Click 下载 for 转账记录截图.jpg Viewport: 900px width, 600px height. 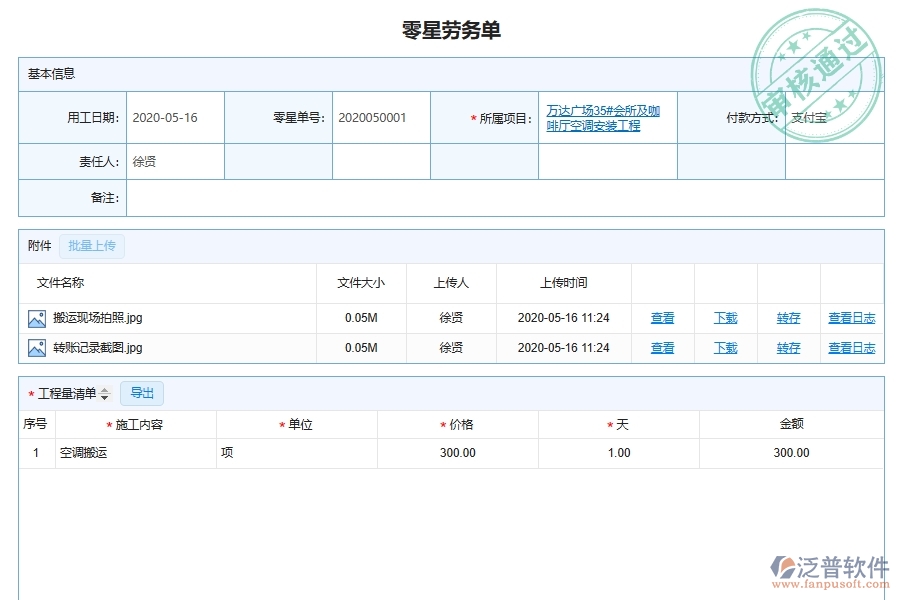725,347
